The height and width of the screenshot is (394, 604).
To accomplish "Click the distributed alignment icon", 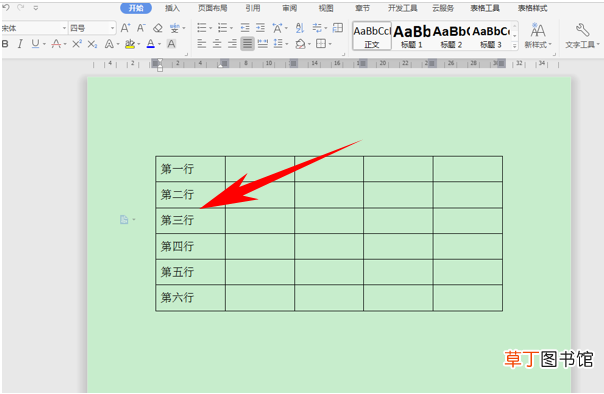I will (x=263, y=44).
